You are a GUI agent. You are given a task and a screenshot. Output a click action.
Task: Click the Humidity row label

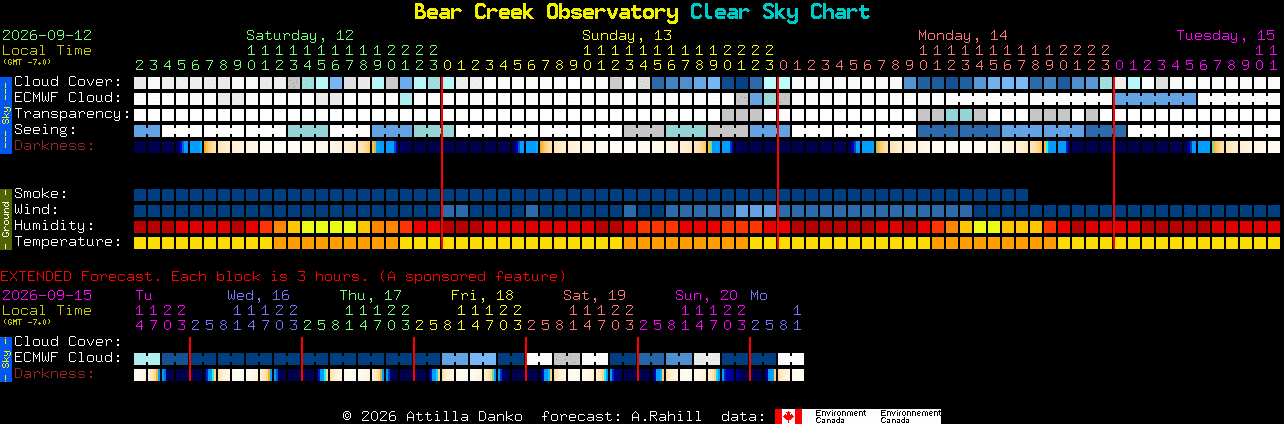point(54,225)
